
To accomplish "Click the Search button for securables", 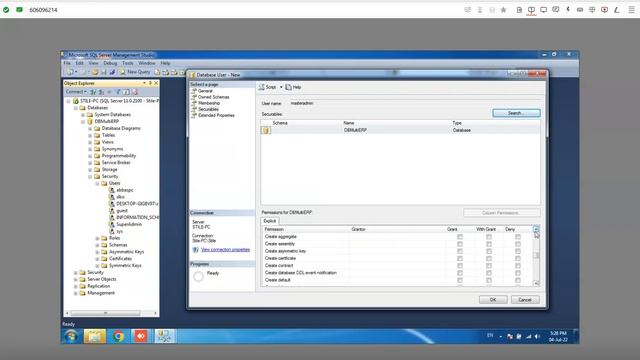I will pos(516,113).
